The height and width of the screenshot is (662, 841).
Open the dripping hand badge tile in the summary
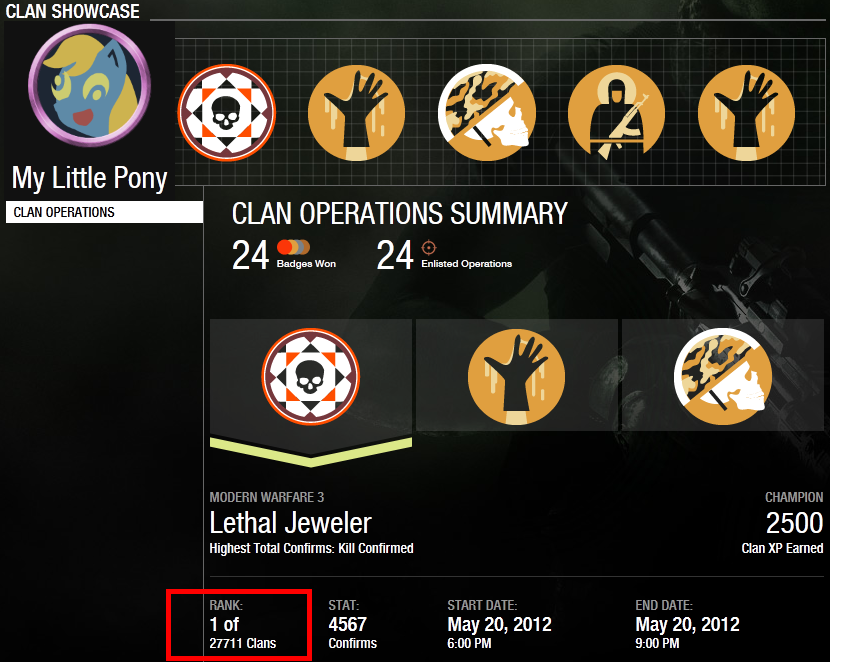coord(517,376)
